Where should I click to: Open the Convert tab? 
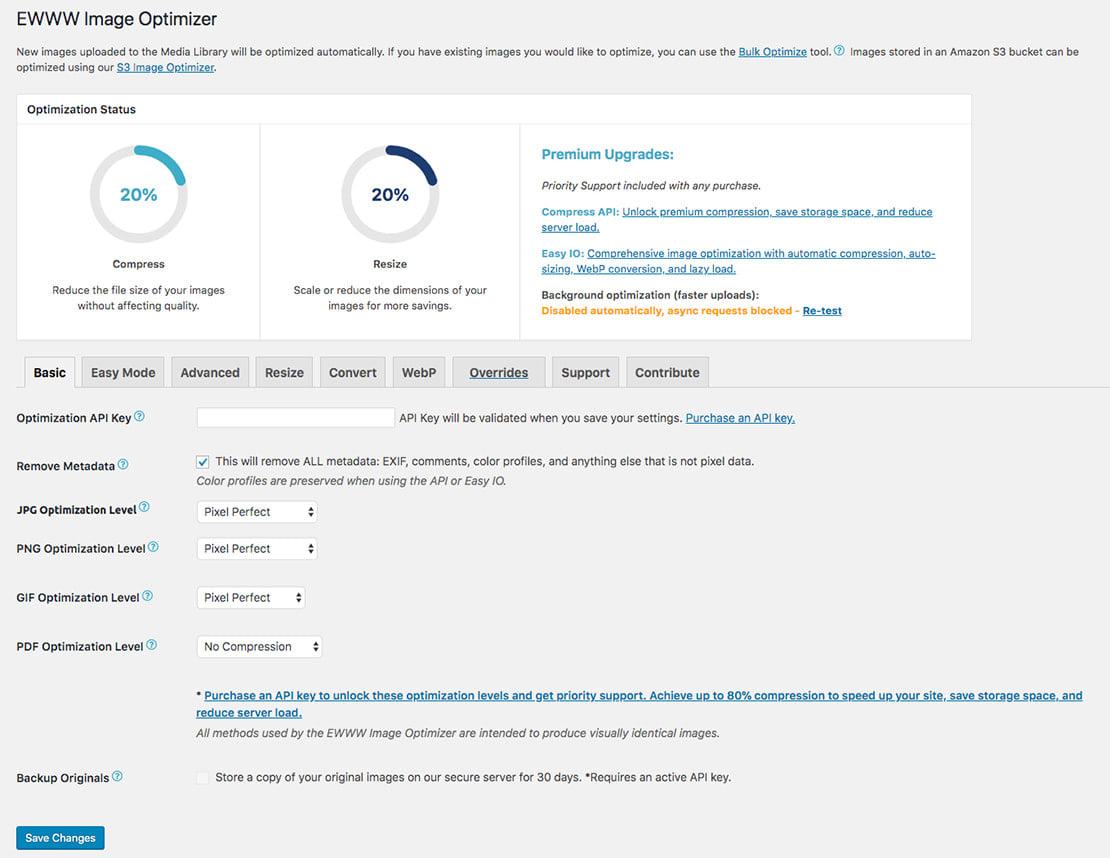353,372
